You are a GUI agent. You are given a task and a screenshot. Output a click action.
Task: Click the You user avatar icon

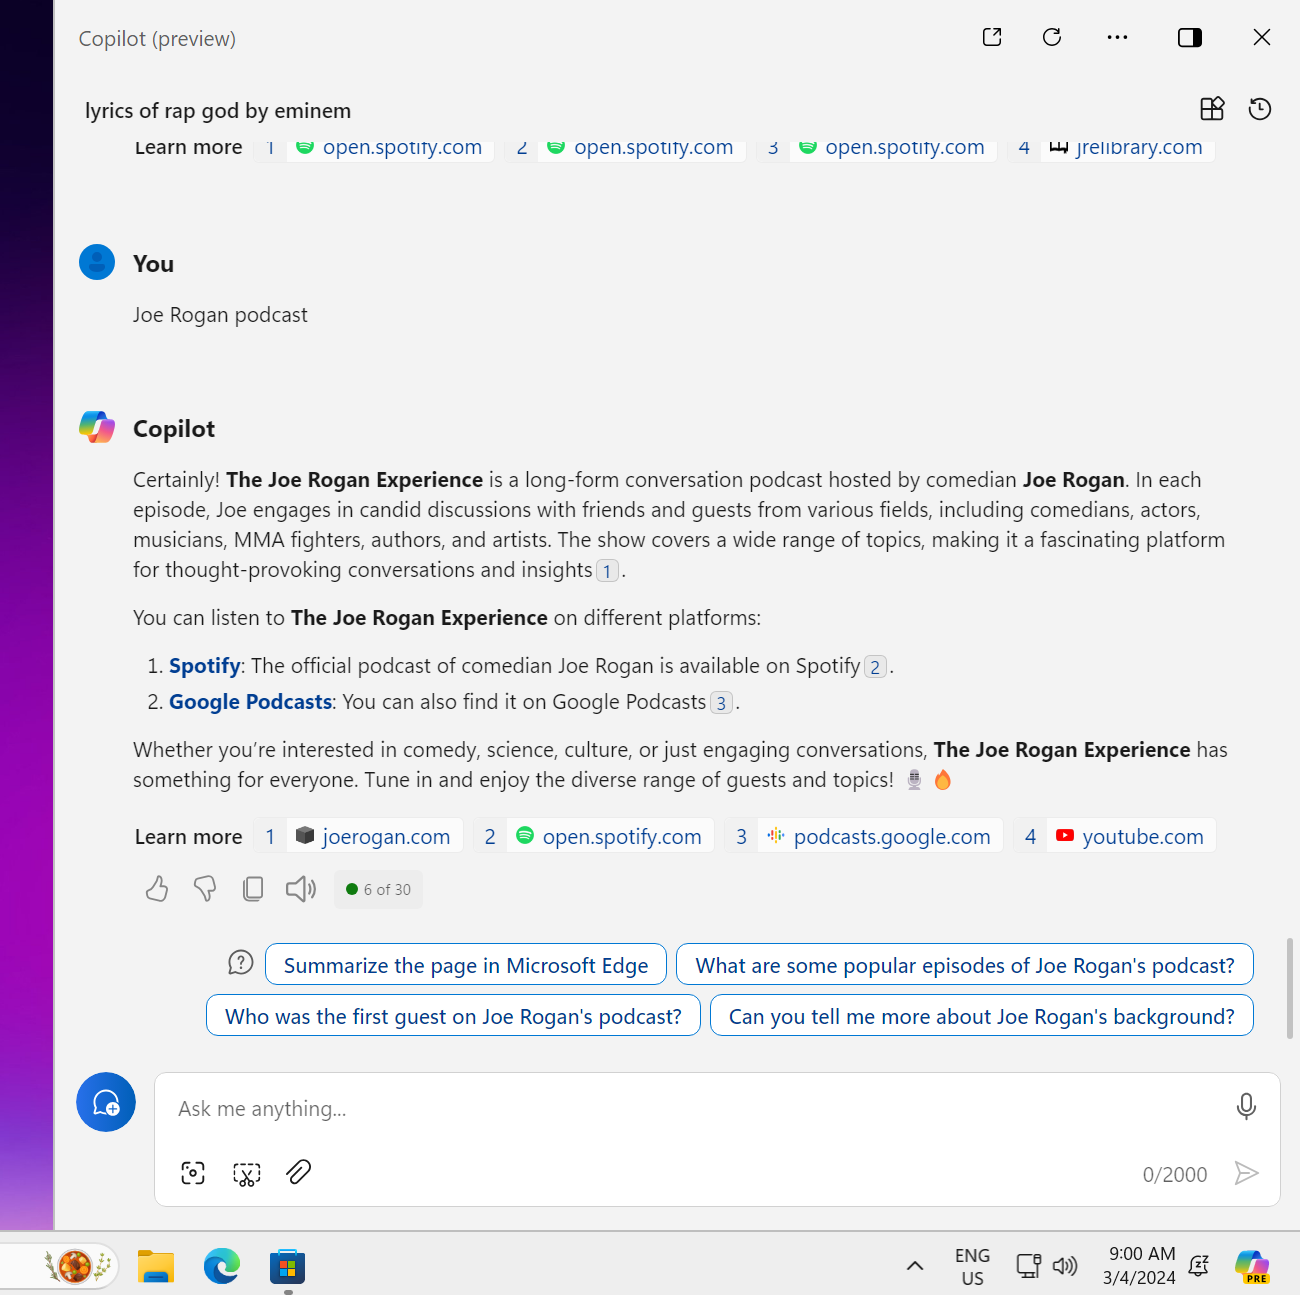pyautogui.click(x=97, y=262)
